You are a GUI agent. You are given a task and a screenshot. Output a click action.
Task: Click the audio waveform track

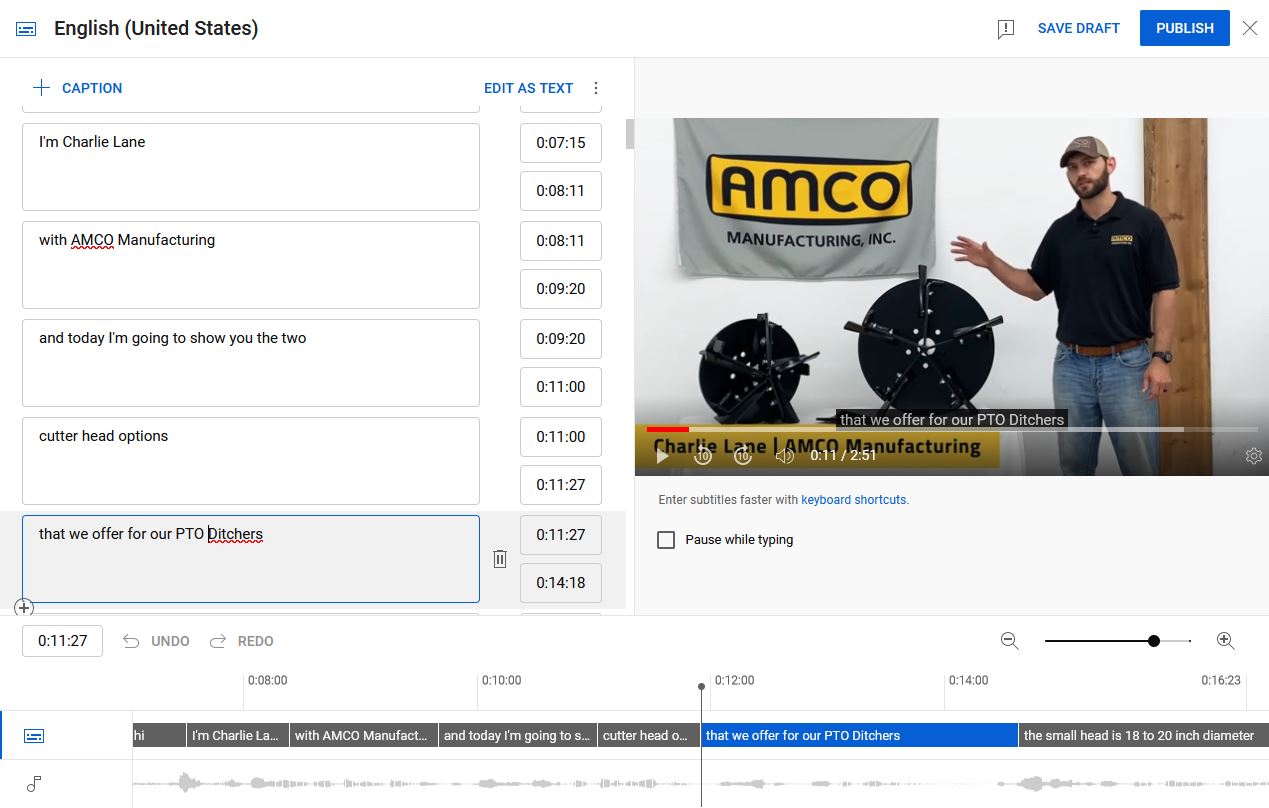[700, 784]
